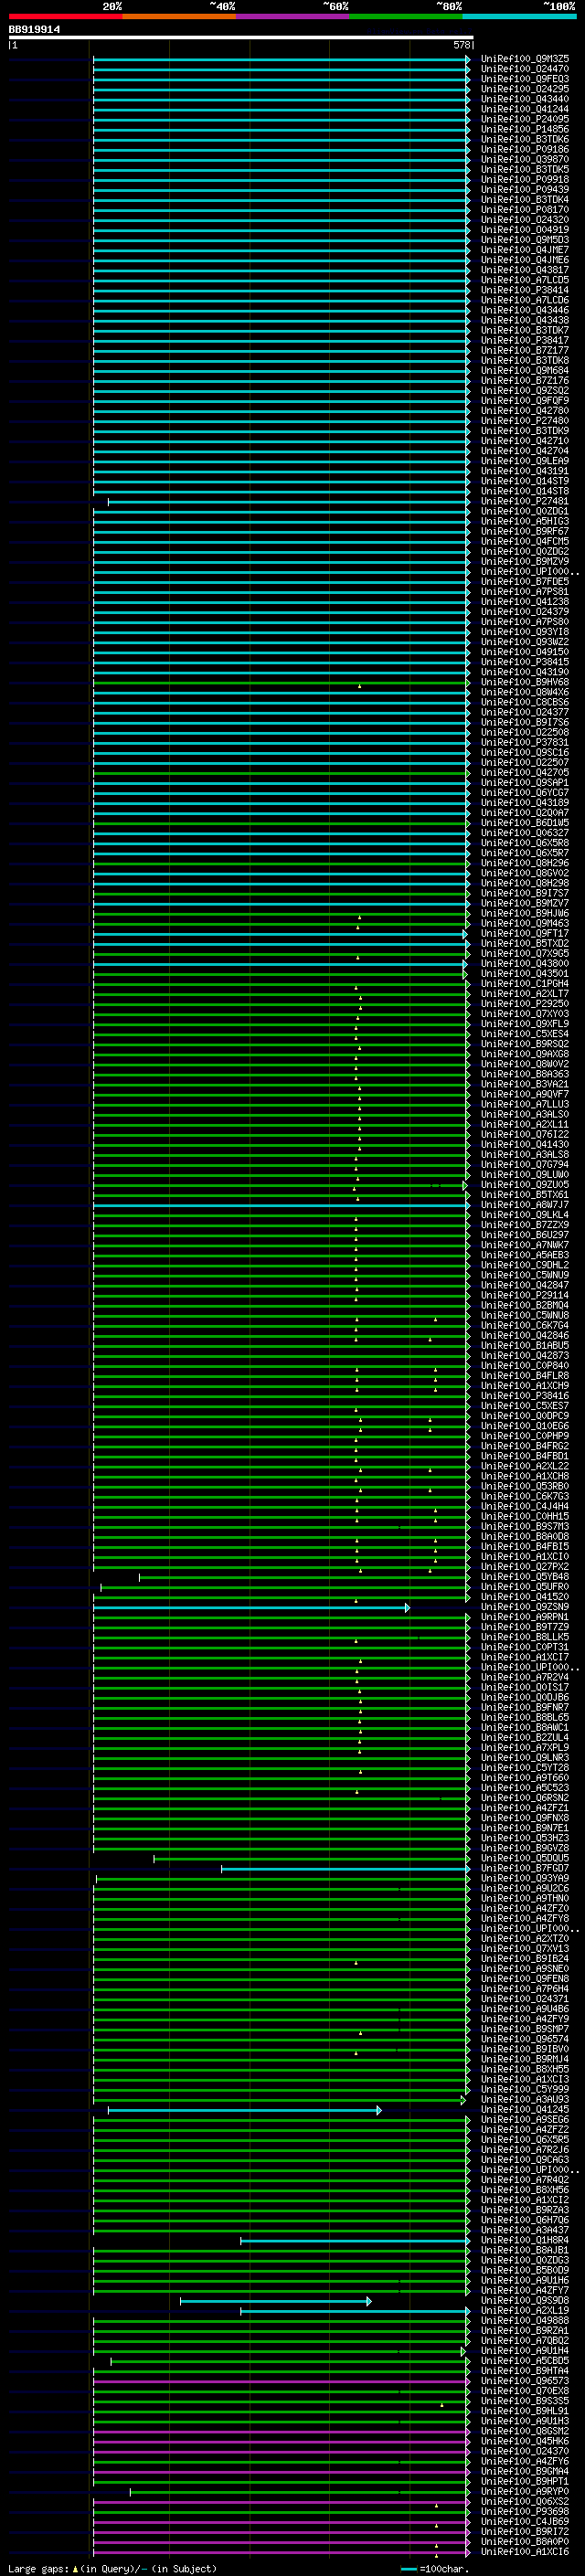The height and width of the screenshot is (2576, 585).
Task: Pick the UniRef100_B7Z177 subject name
Action: click(525, 350)
